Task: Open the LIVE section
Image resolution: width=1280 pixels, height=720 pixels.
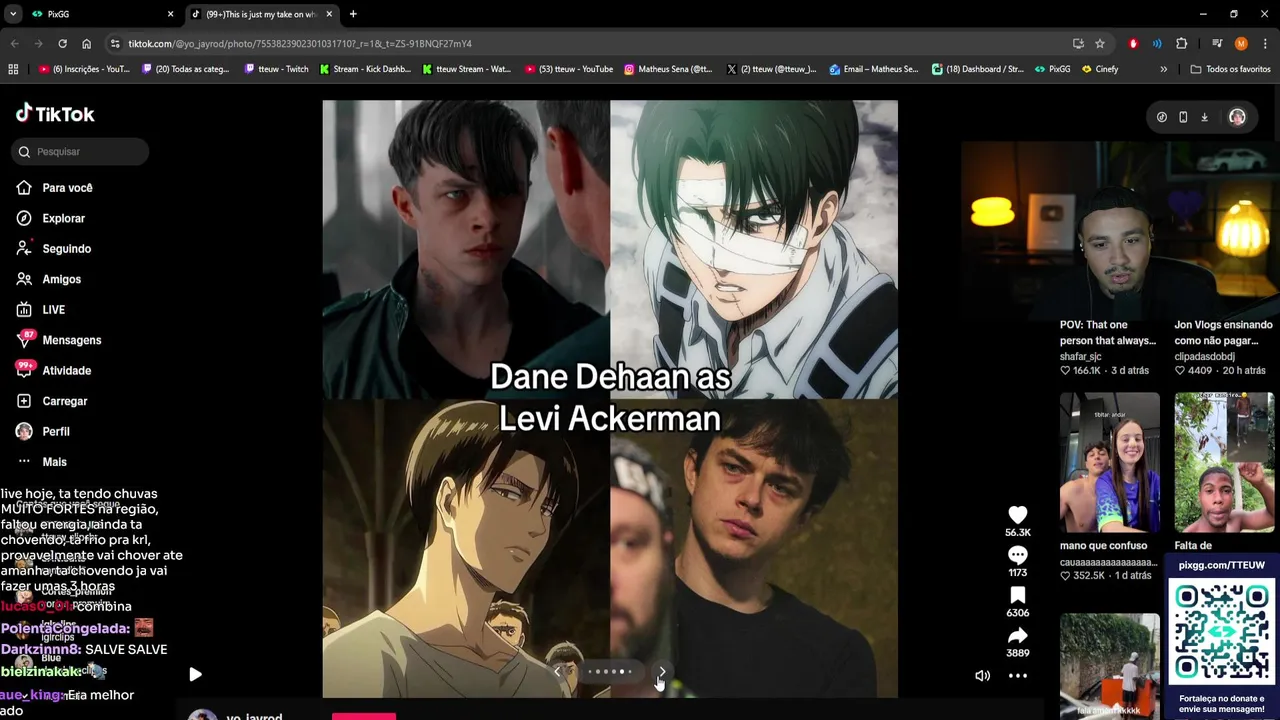Action: (x=53, y=310)
